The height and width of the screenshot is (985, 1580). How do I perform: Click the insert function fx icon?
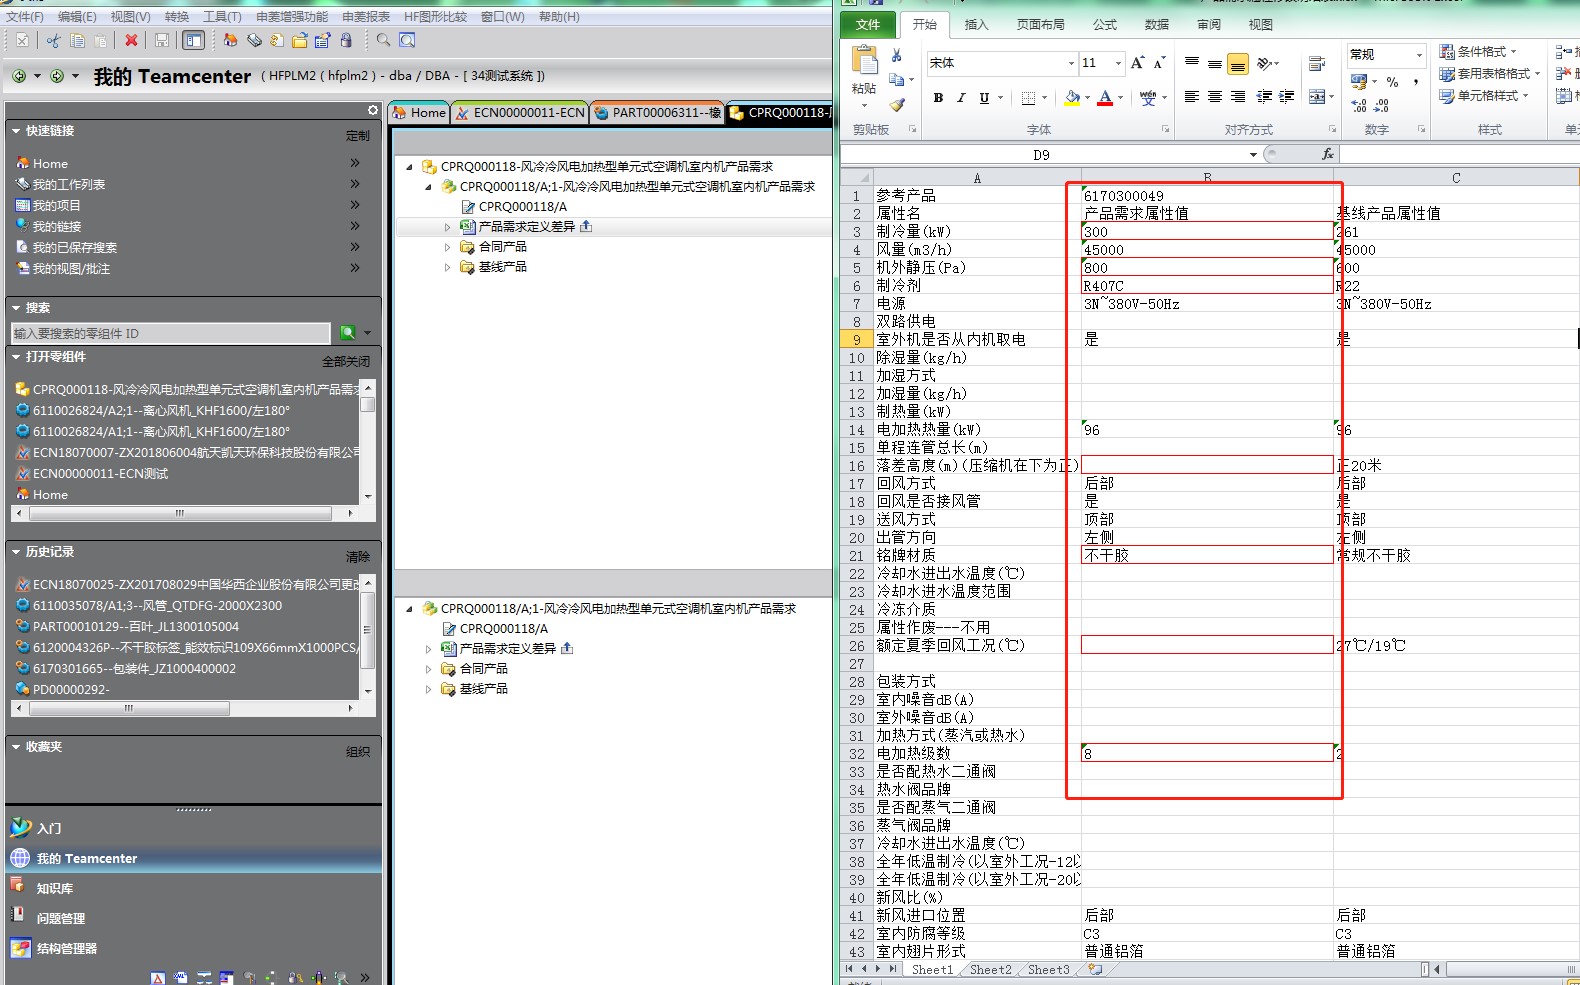1327,154
